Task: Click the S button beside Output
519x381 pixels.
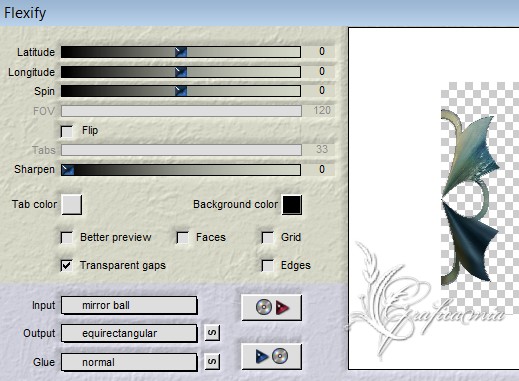Action: 212,333
